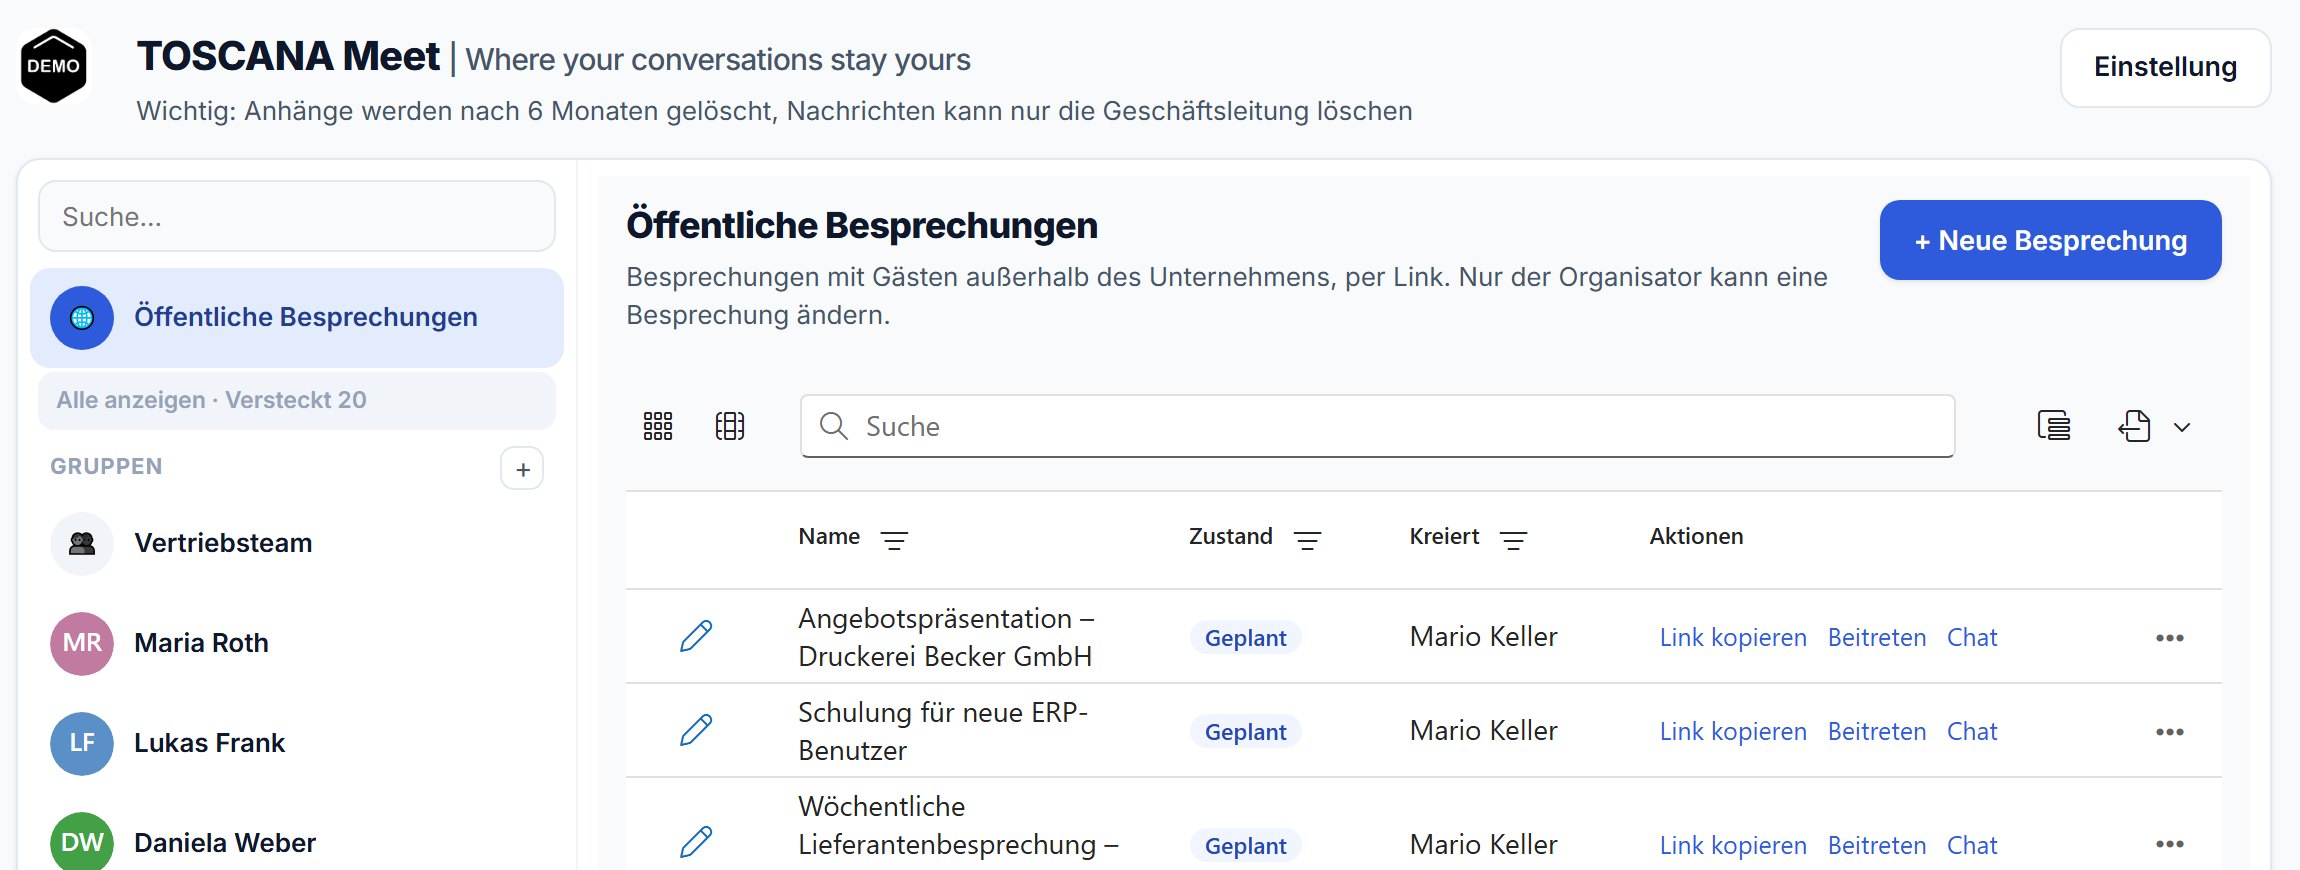Open Chat for Wöchentliche Lieferantenbesprechung

[x=1972, y=845]
